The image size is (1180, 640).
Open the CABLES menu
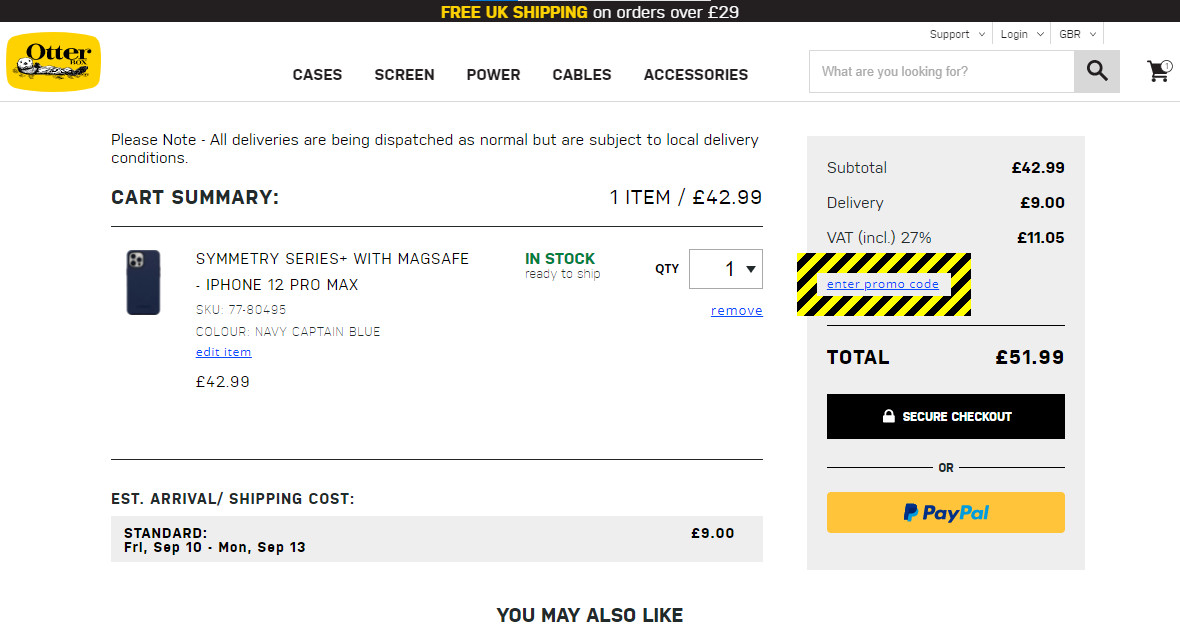pyautogui.click(x=582, y=75)
